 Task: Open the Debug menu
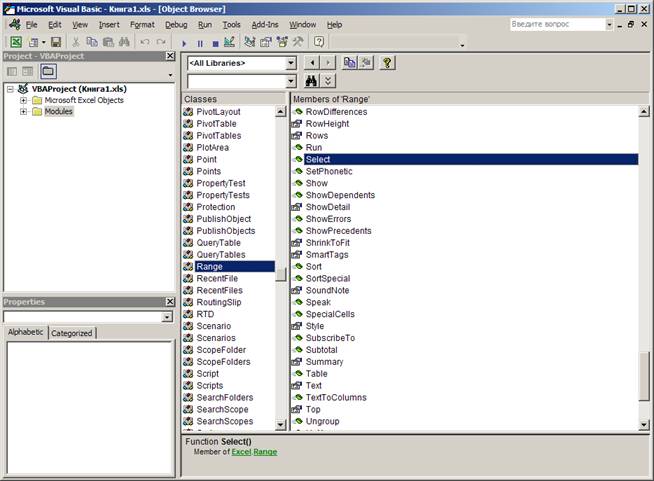pos(176,24)
